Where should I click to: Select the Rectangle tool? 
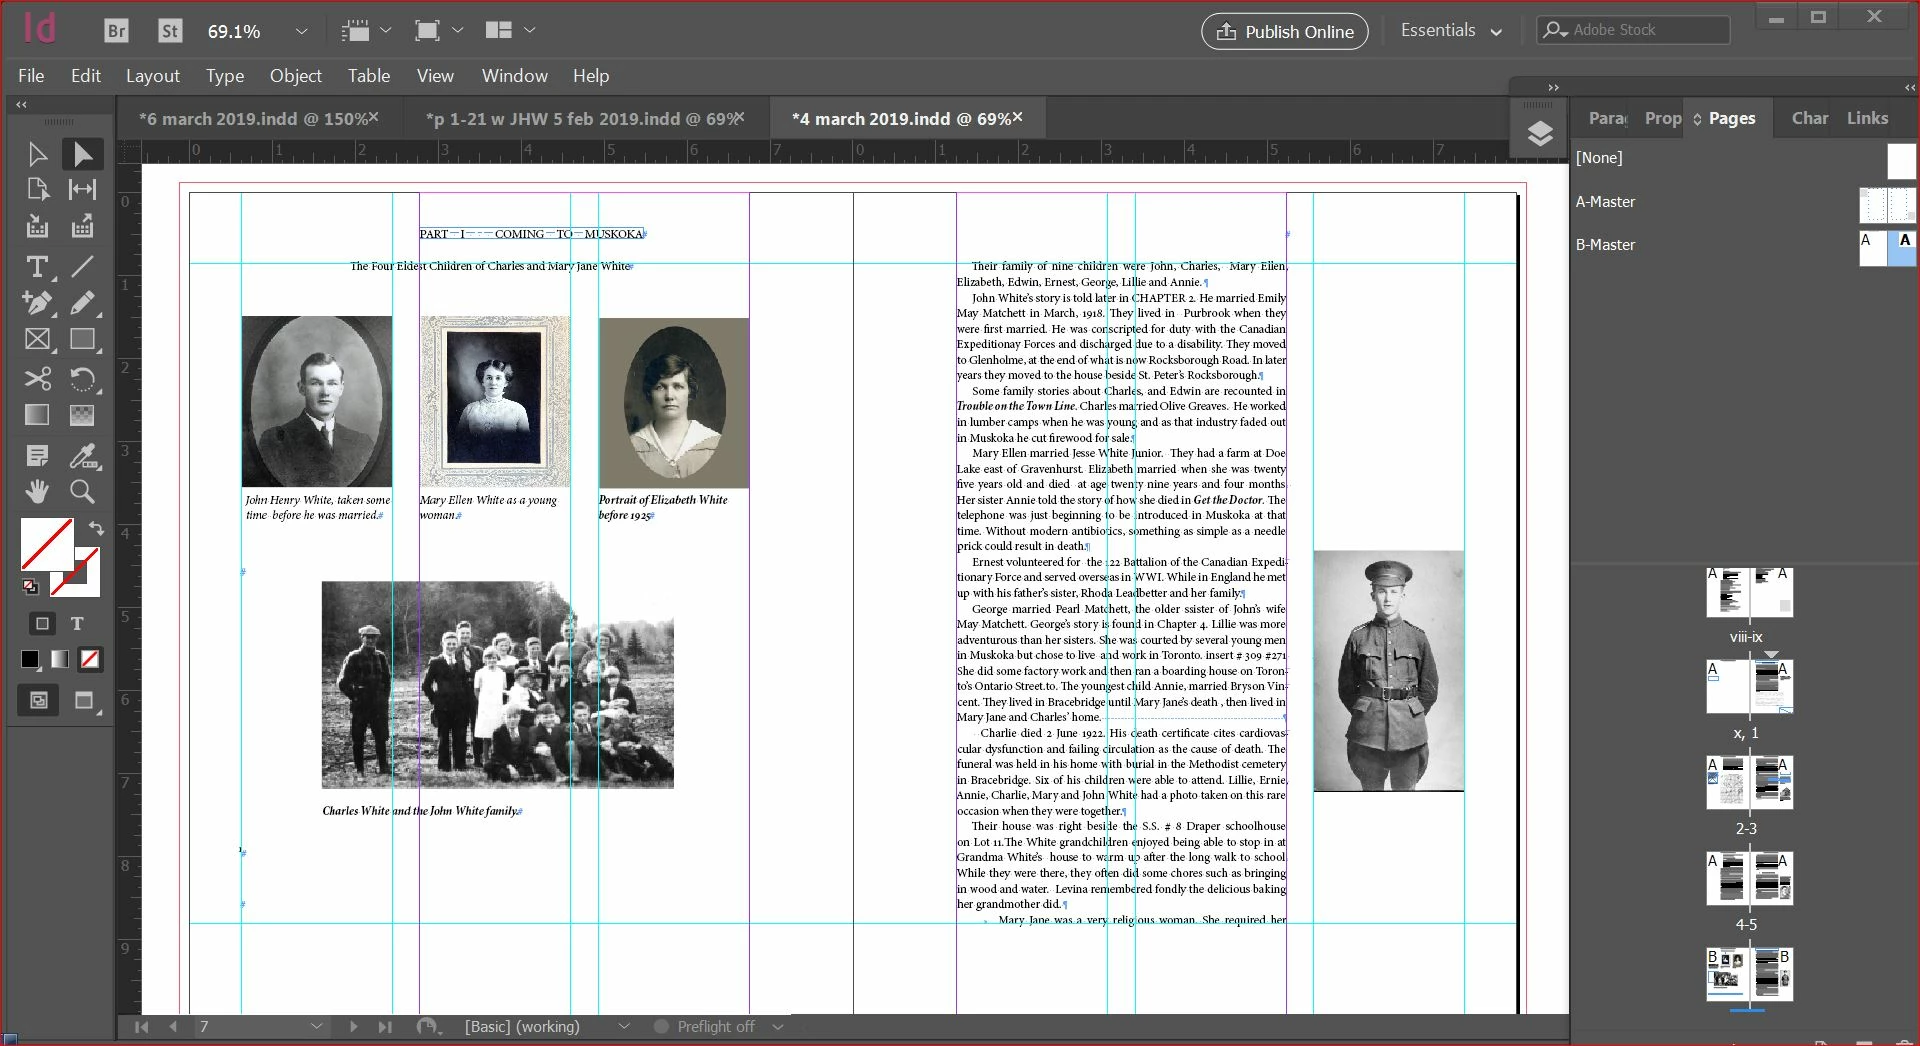[x=83, y=340]
